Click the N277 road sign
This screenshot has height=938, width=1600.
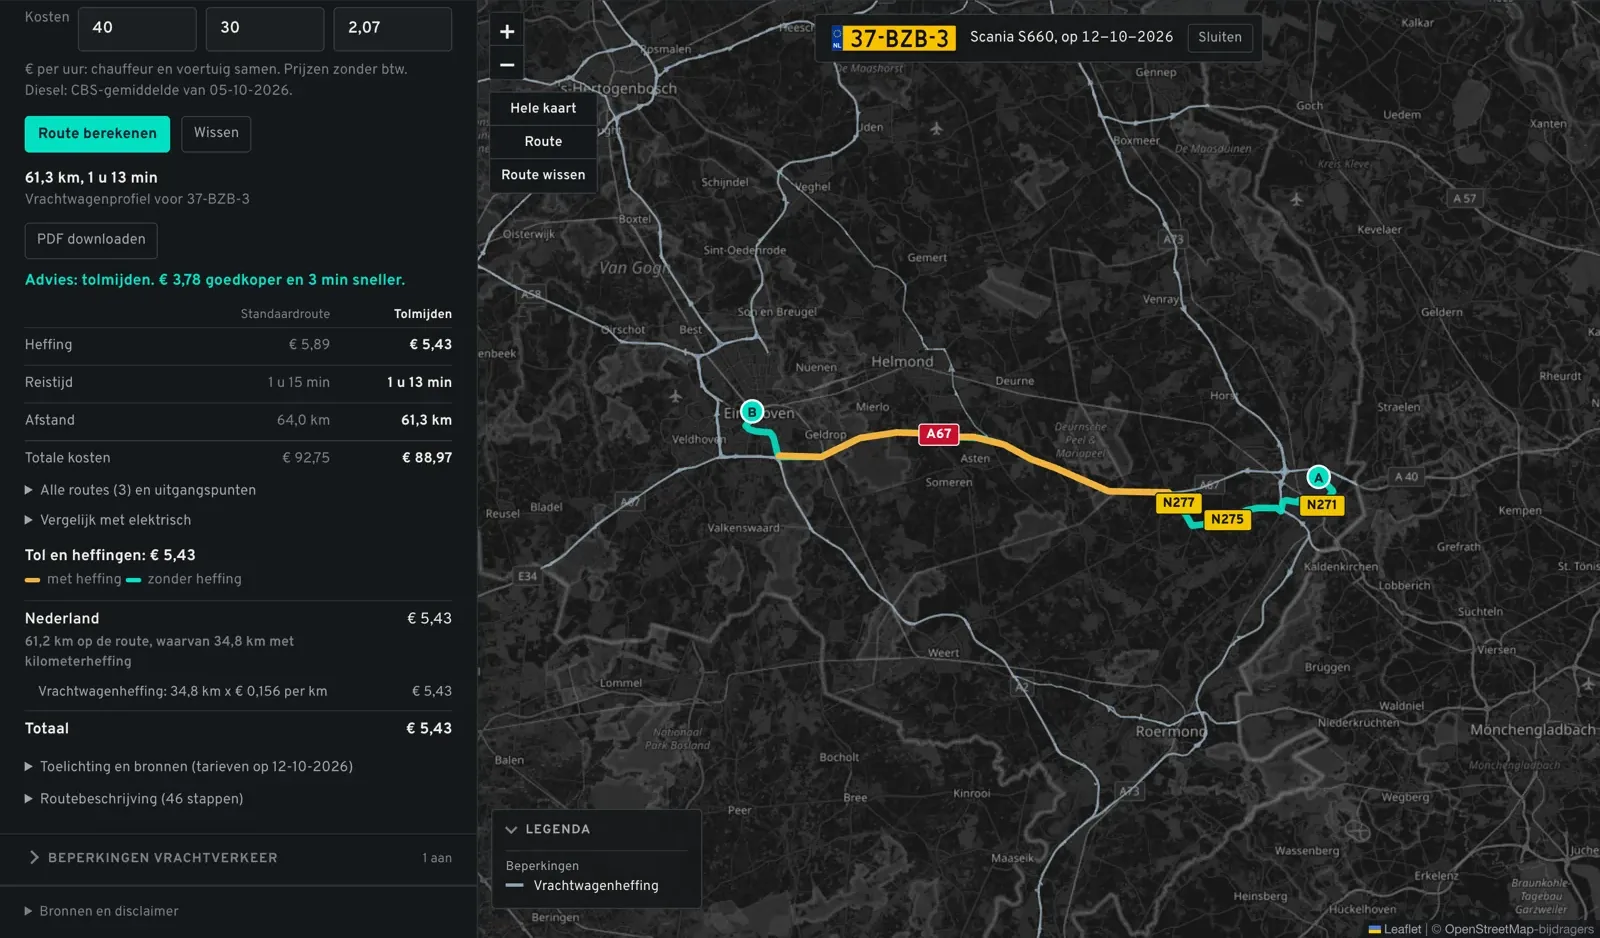(x=1178, y=503)
